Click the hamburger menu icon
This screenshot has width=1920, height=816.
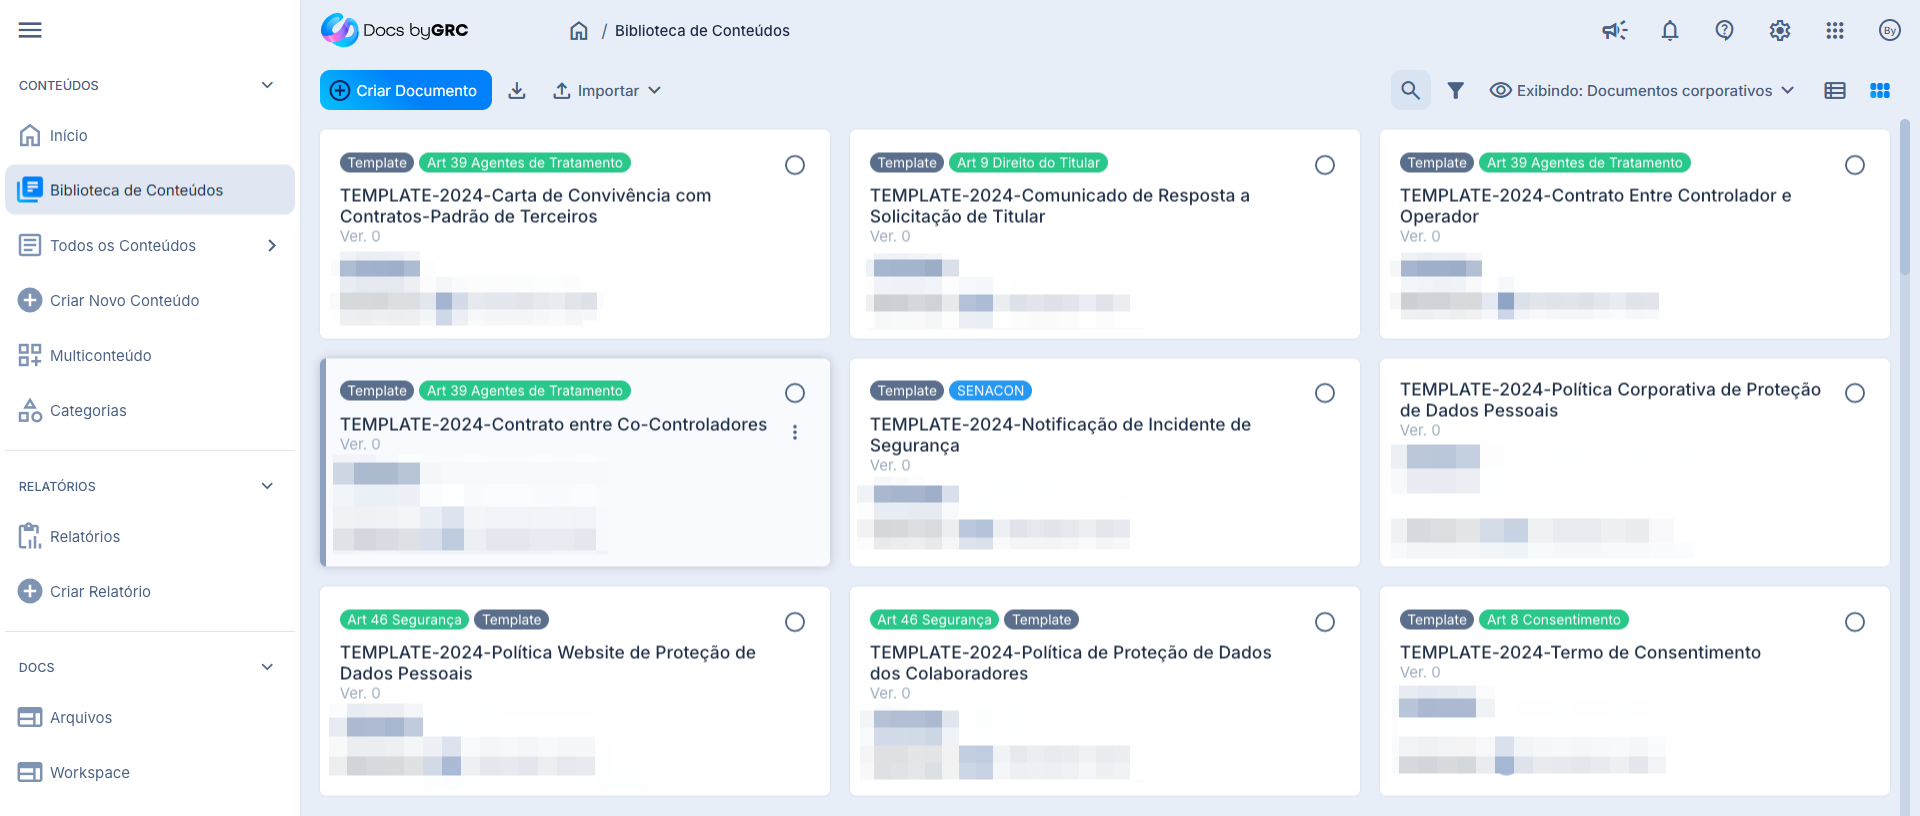[x=30, y=30]
